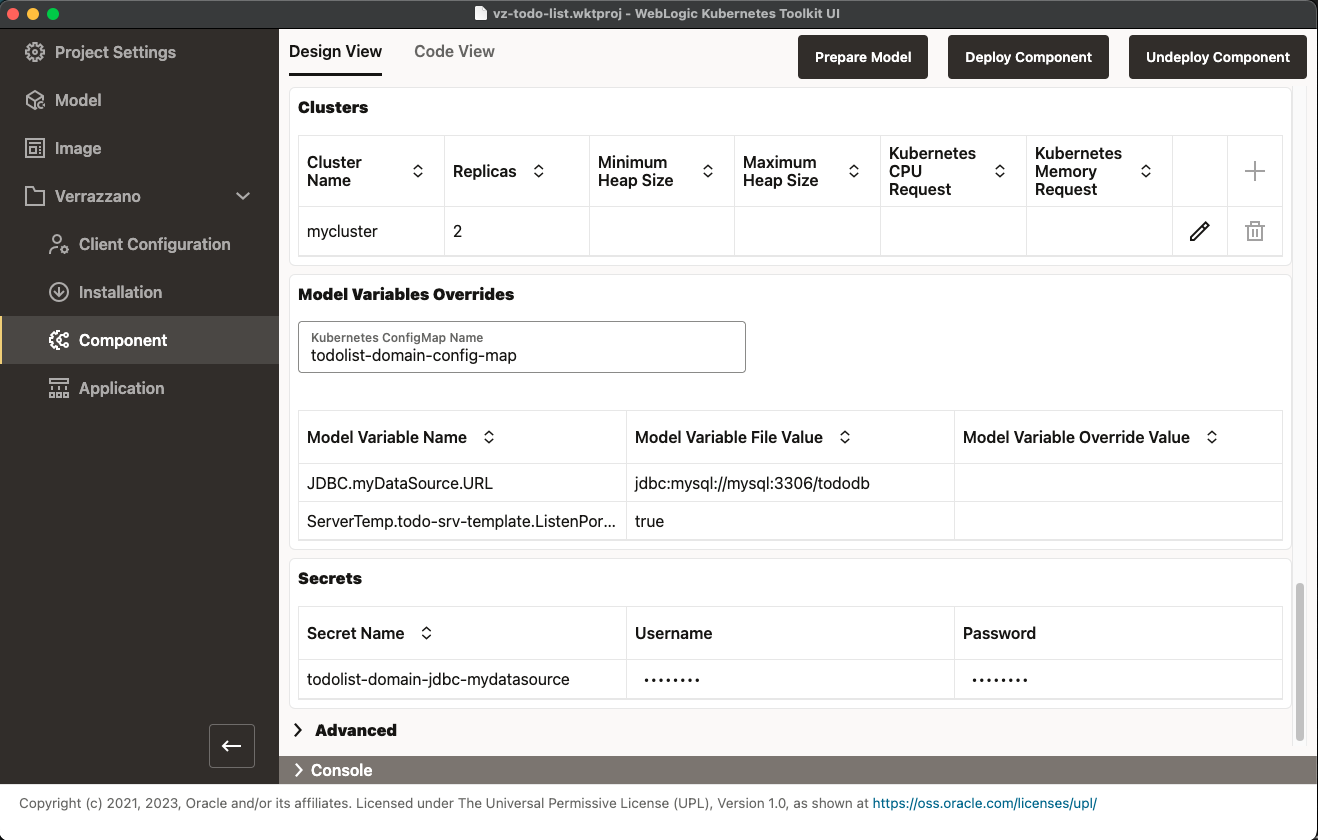This screenshot has width=1318, height=840.
Task: Sort by Cluster Name column
Action: [x=418, y=171]
